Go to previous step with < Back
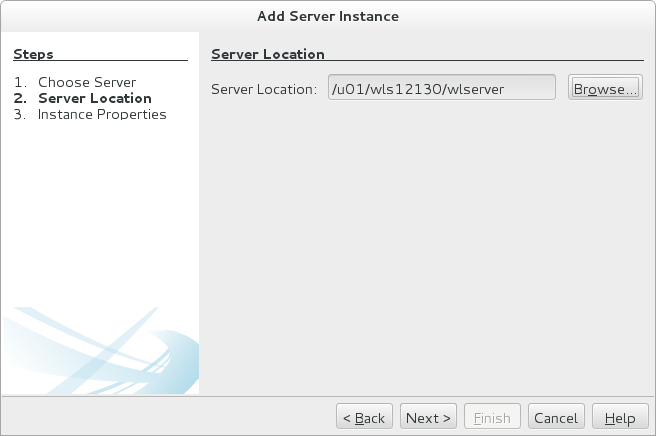The image size is (656, 436). (x=362, y=418)
